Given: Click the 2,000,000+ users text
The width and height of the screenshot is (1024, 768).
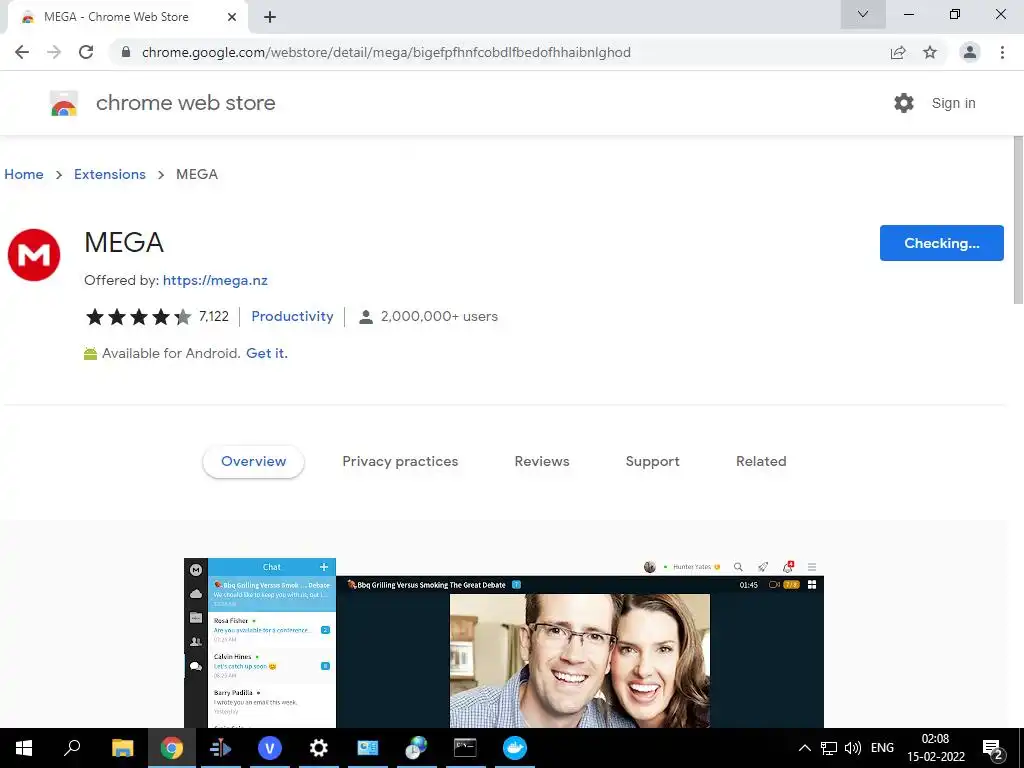Looking at the screenshot, I should (439, 316).
